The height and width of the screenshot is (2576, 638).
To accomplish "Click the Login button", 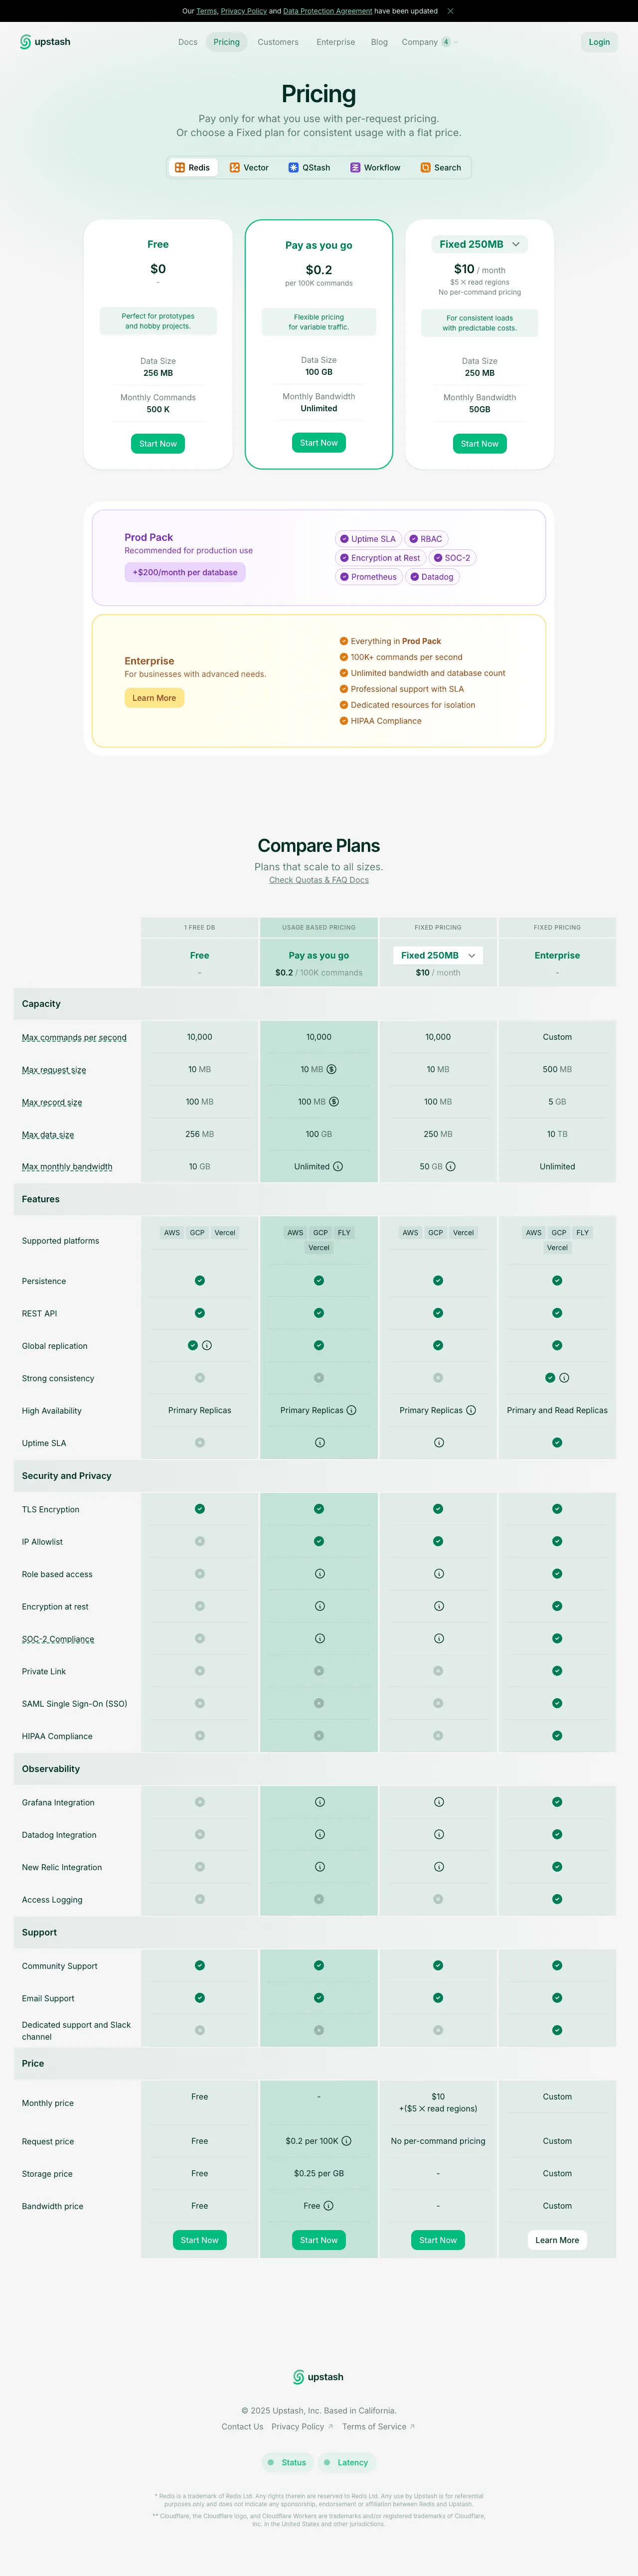I will pos(599,42).
